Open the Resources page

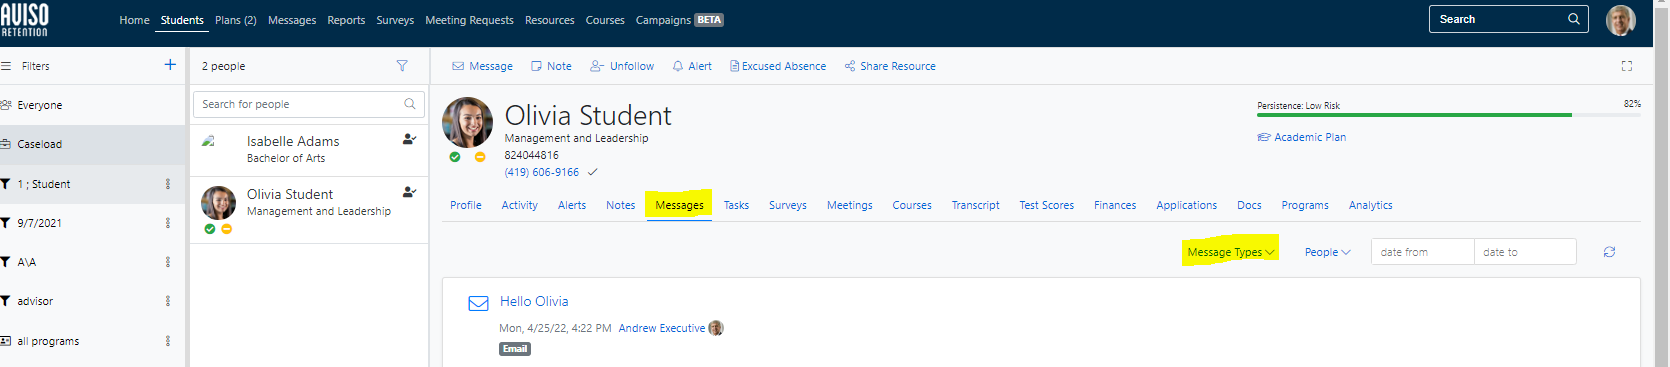click(550, 20)
